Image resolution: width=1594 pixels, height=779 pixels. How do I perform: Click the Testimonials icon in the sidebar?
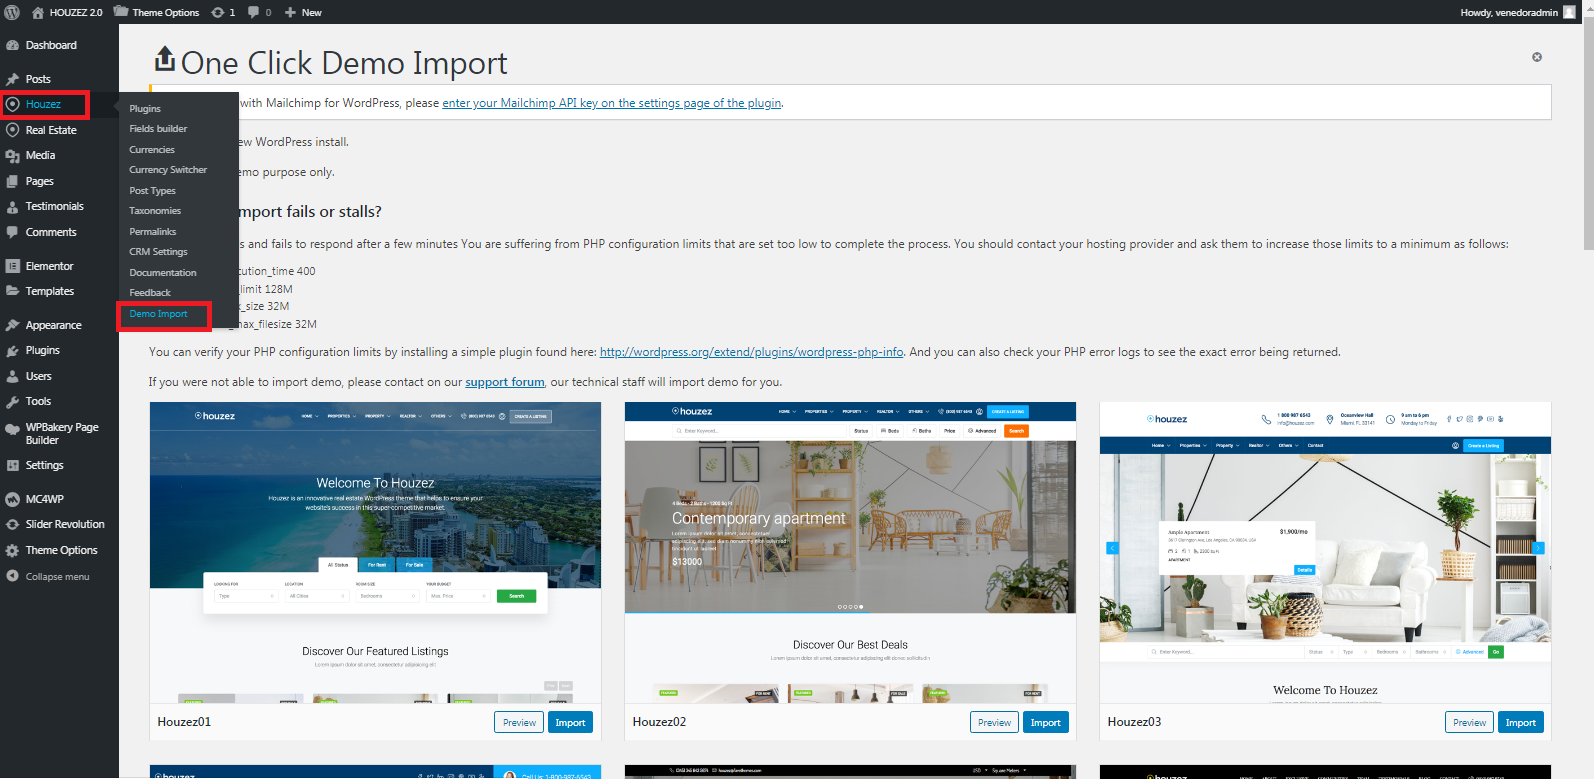click(x=13, y=206)
